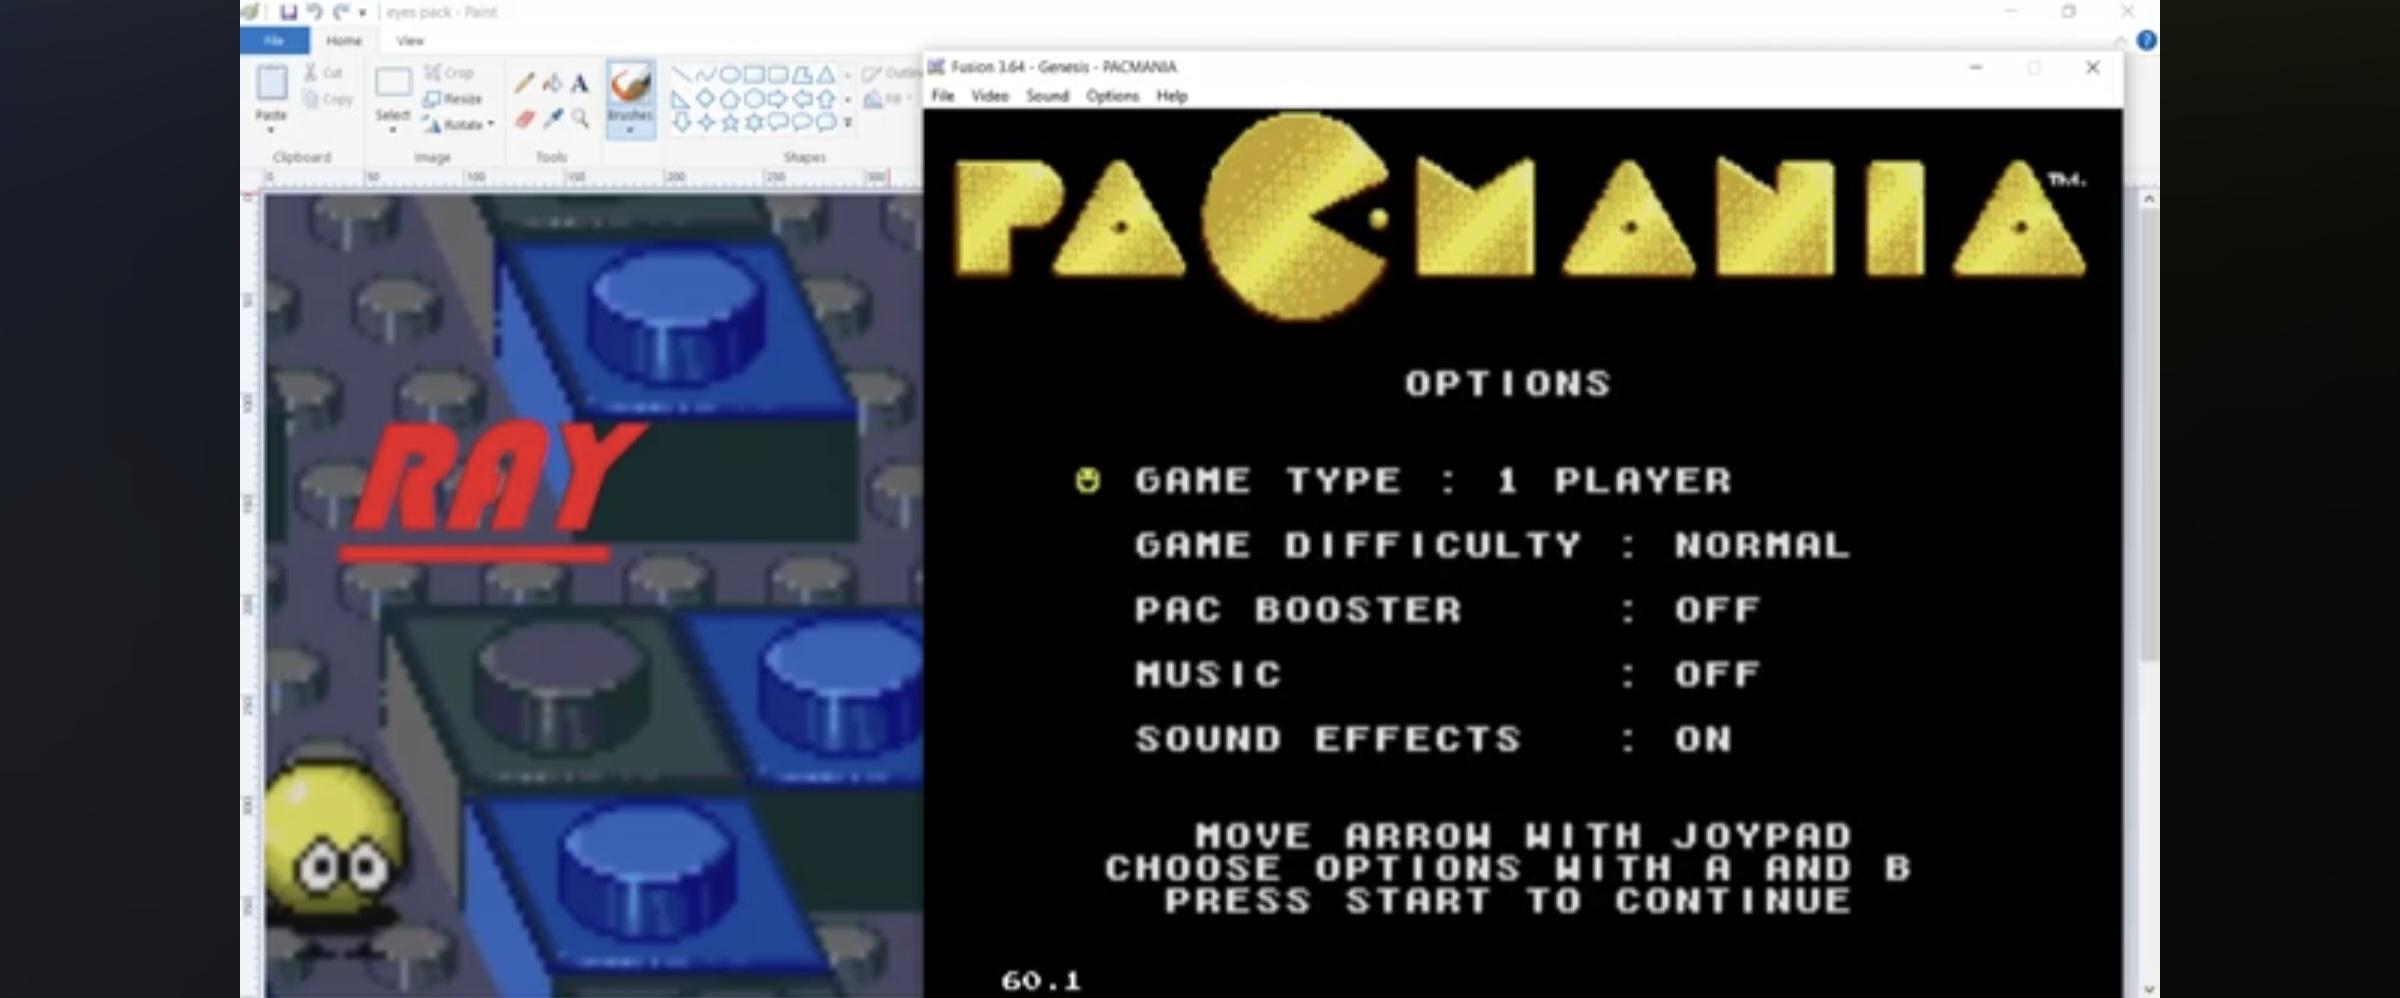Image resolution: width=2400 pixels, height=998 pixels.
Task: Switch to Paint's Home ribbon tab
Action: point(344,40)
